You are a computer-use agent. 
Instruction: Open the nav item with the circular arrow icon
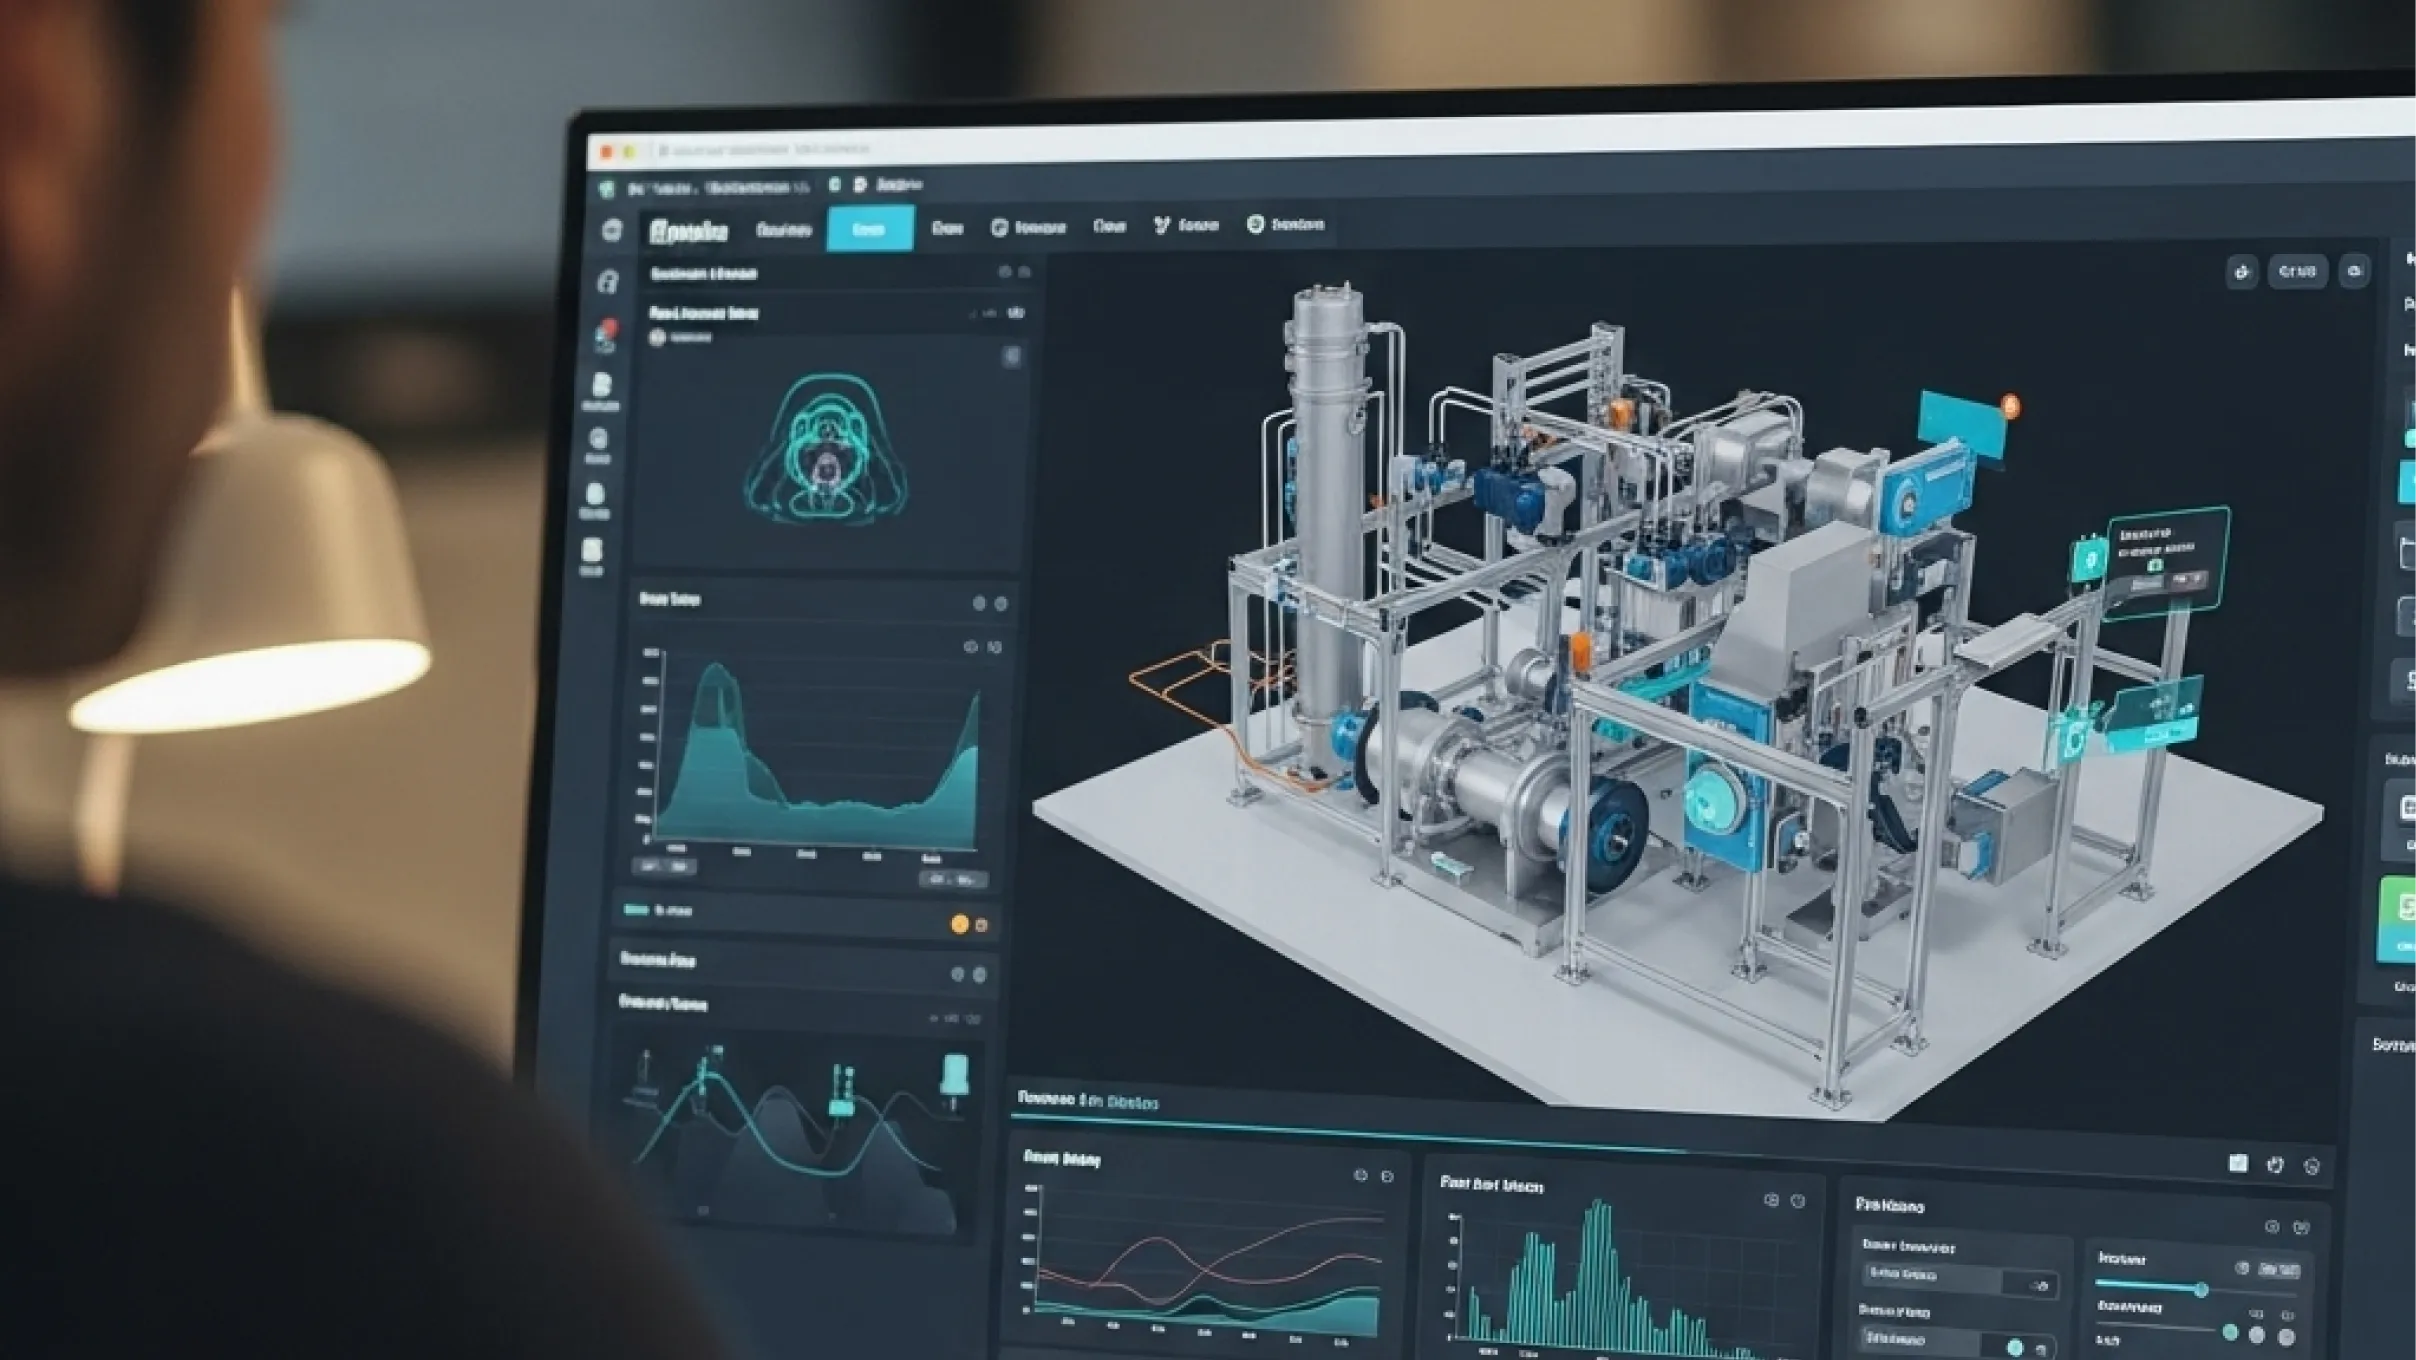[1028, 228]
